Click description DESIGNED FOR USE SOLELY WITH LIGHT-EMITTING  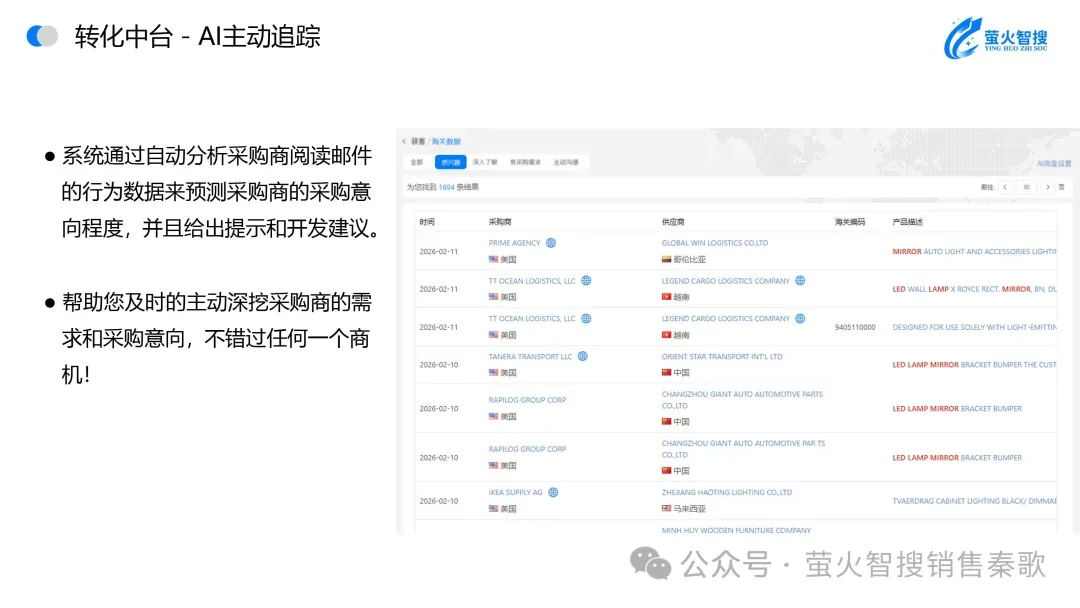(975, 327)
